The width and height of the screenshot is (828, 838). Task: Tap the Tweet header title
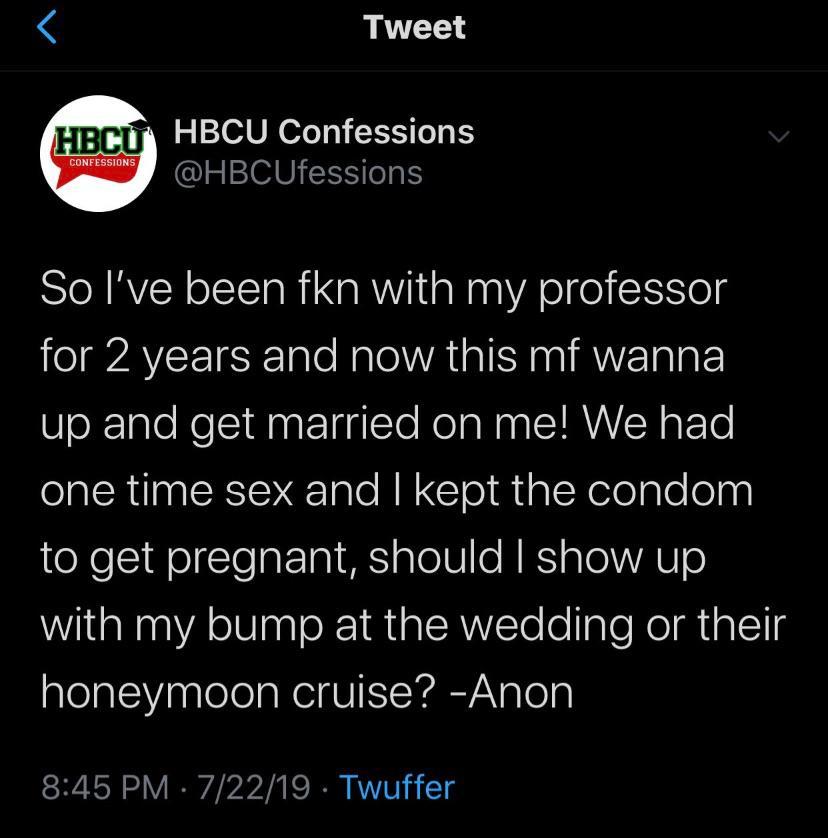tap(414, 27)
